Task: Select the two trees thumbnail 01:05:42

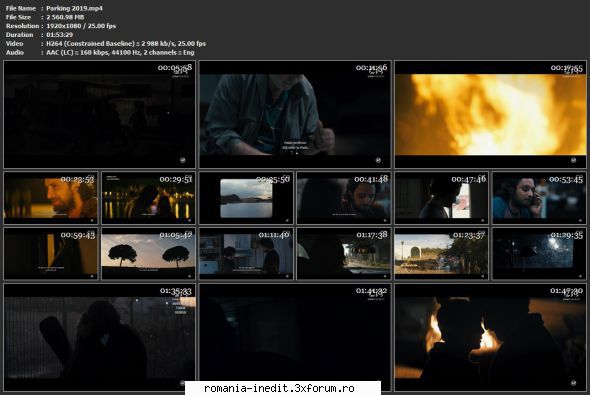Action: tap(148, 254)
